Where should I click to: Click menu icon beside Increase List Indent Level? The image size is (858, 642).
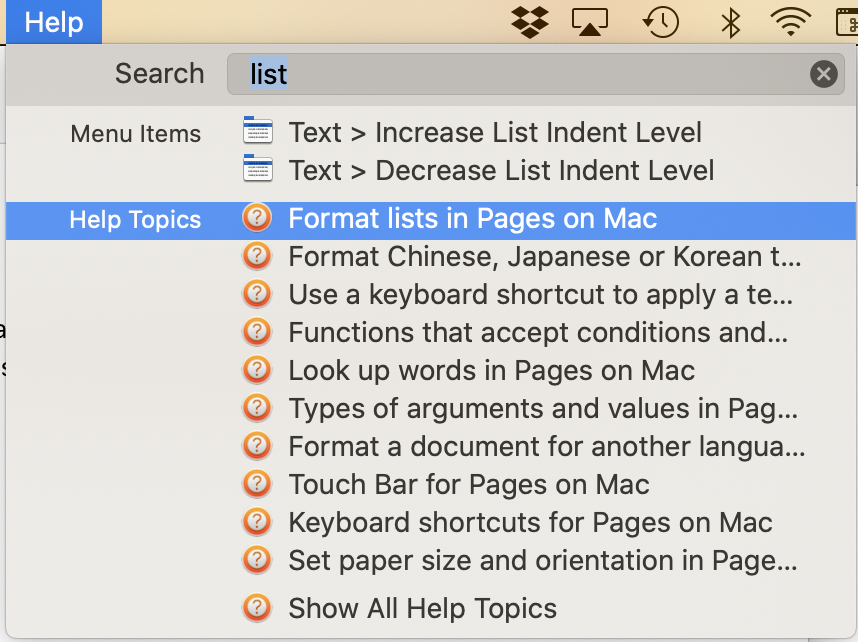[x=258, y=130]
